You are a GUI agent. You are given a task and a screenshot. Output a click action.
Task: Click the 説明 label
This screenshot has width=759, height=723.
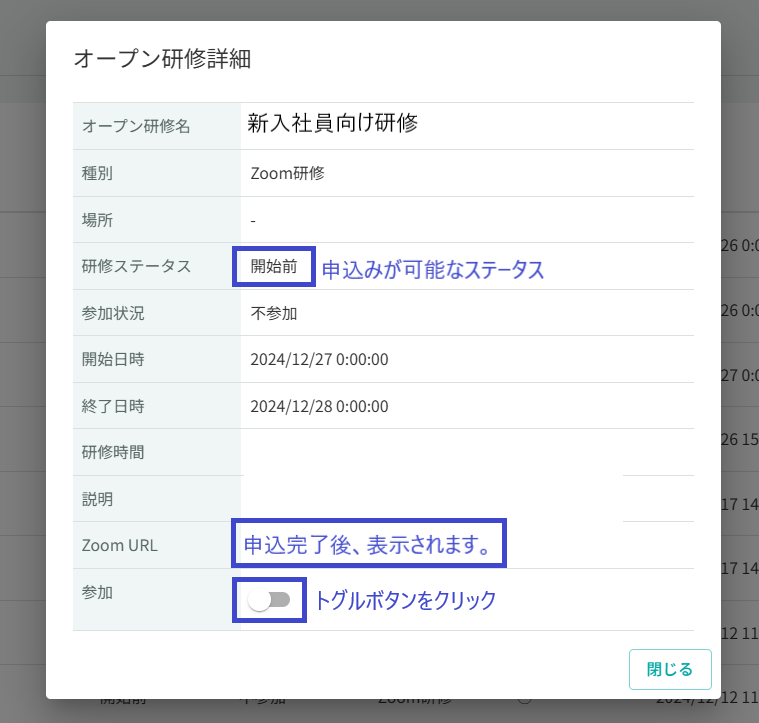pos(97,499)
